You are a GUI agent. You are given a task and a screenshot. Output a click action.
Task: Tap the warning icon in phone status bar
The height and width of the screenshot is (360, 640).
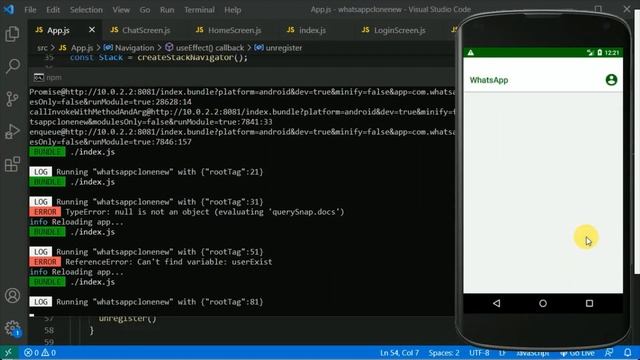coord(471,53)
